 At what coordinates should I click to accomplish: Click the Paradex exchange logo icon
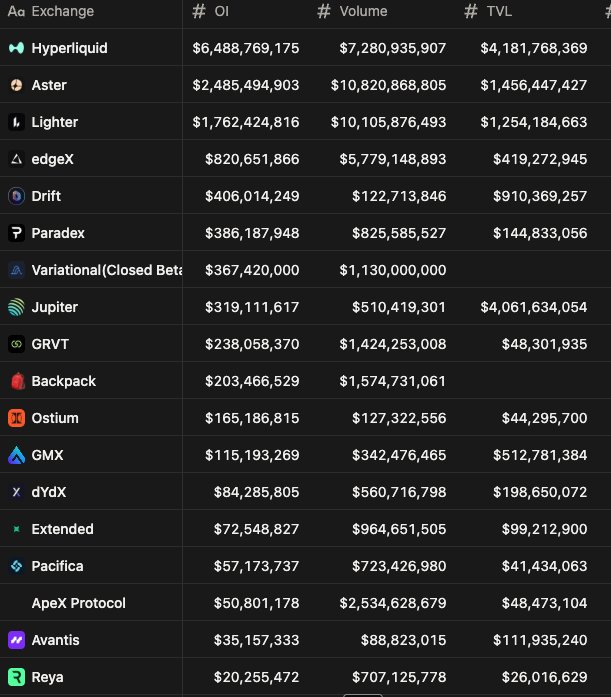tap(16, 233)
